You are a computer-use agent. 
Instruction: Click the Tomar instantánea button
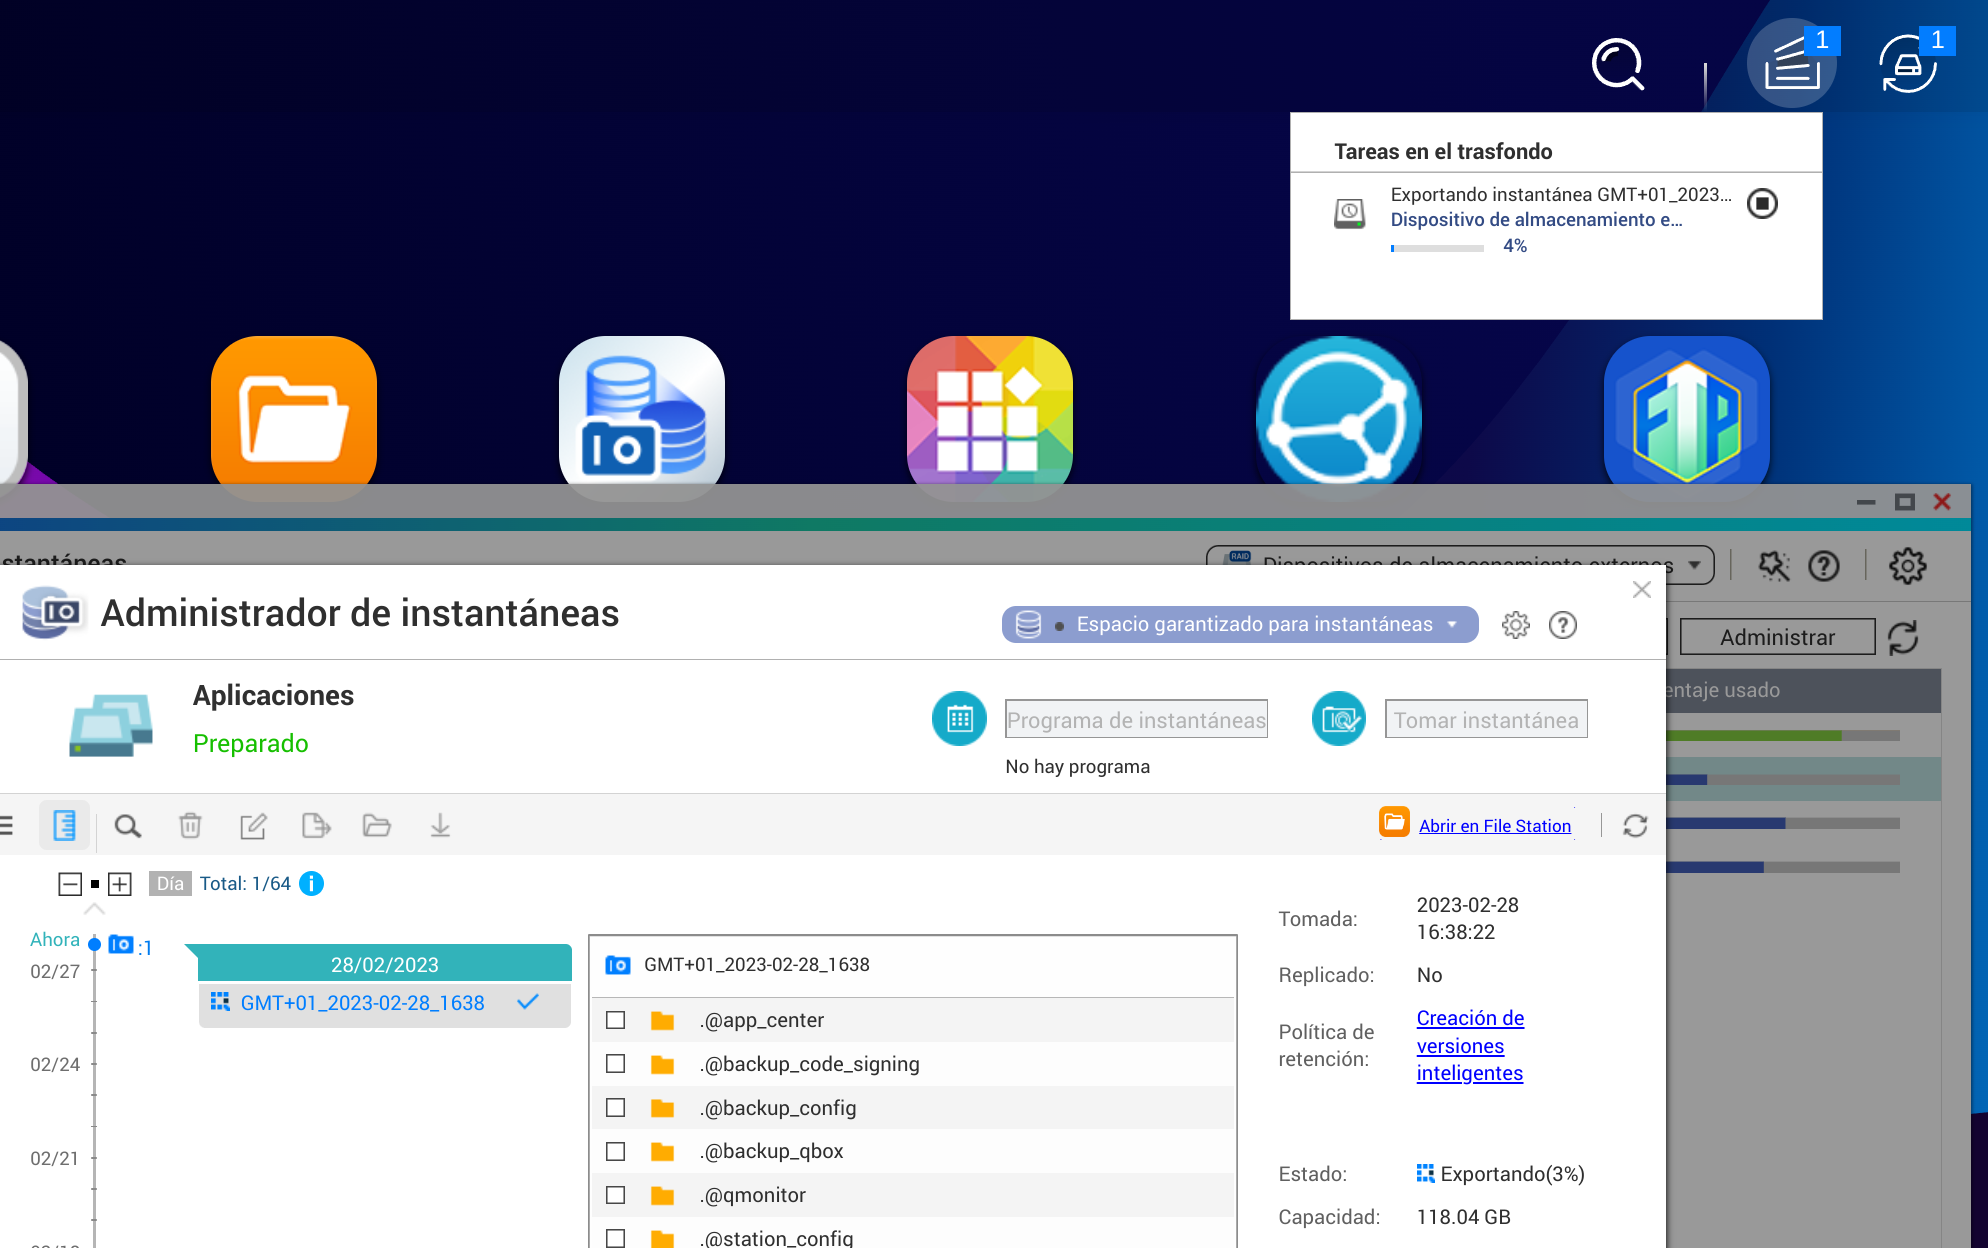tap(1485, 720)
